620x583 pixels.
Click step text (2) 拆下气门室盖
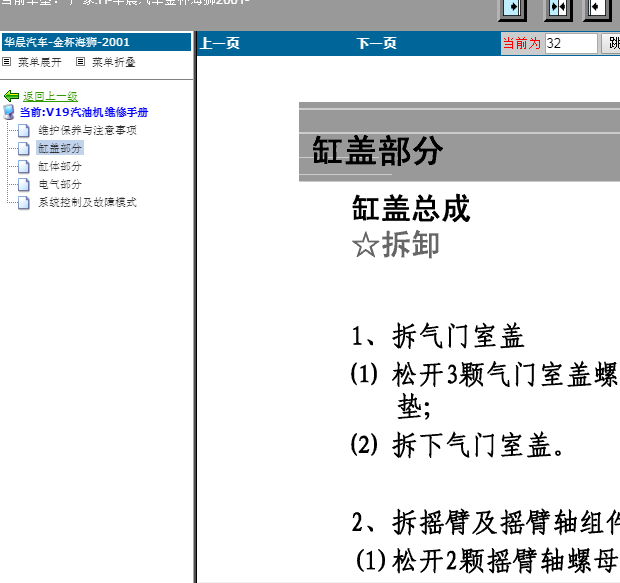point(458,445)
